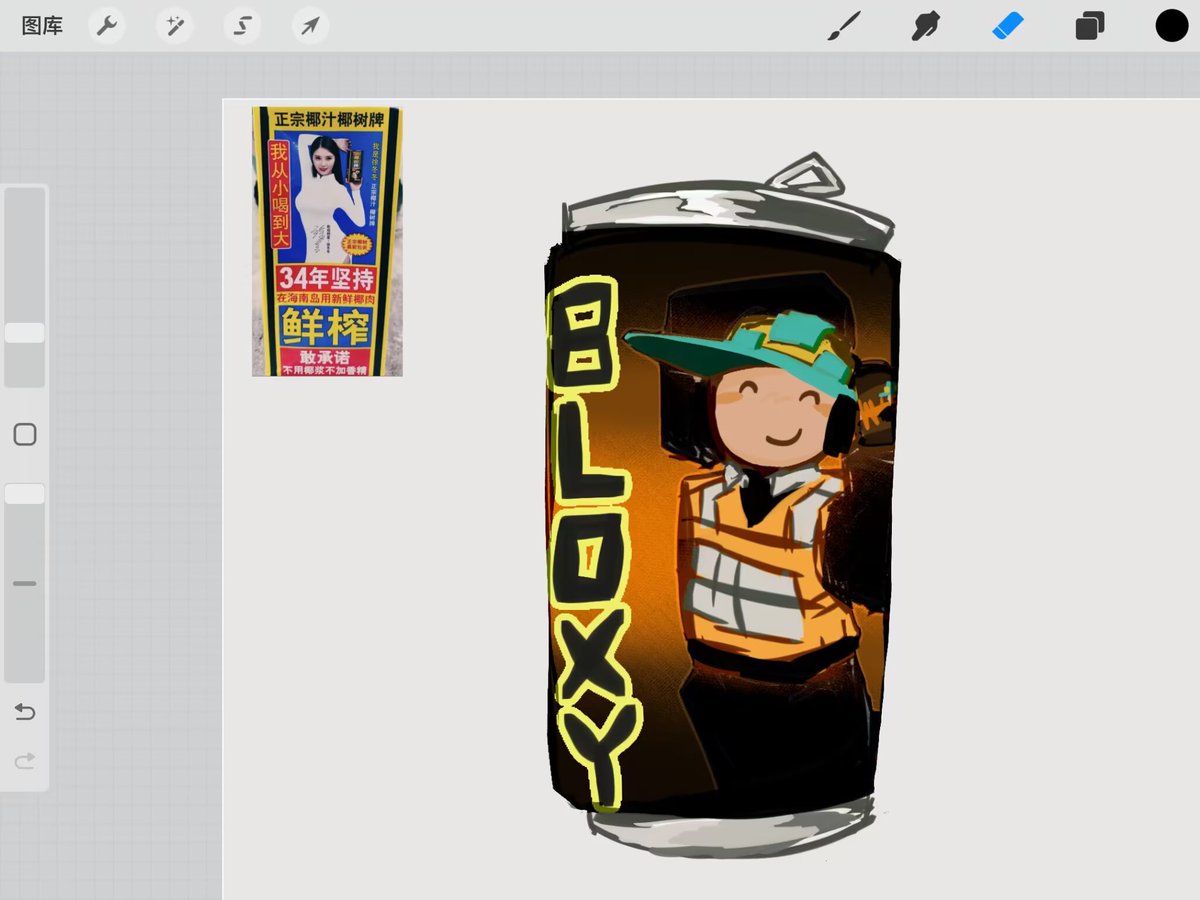Select the blue Eraser tool

[x=1008, y=26]
